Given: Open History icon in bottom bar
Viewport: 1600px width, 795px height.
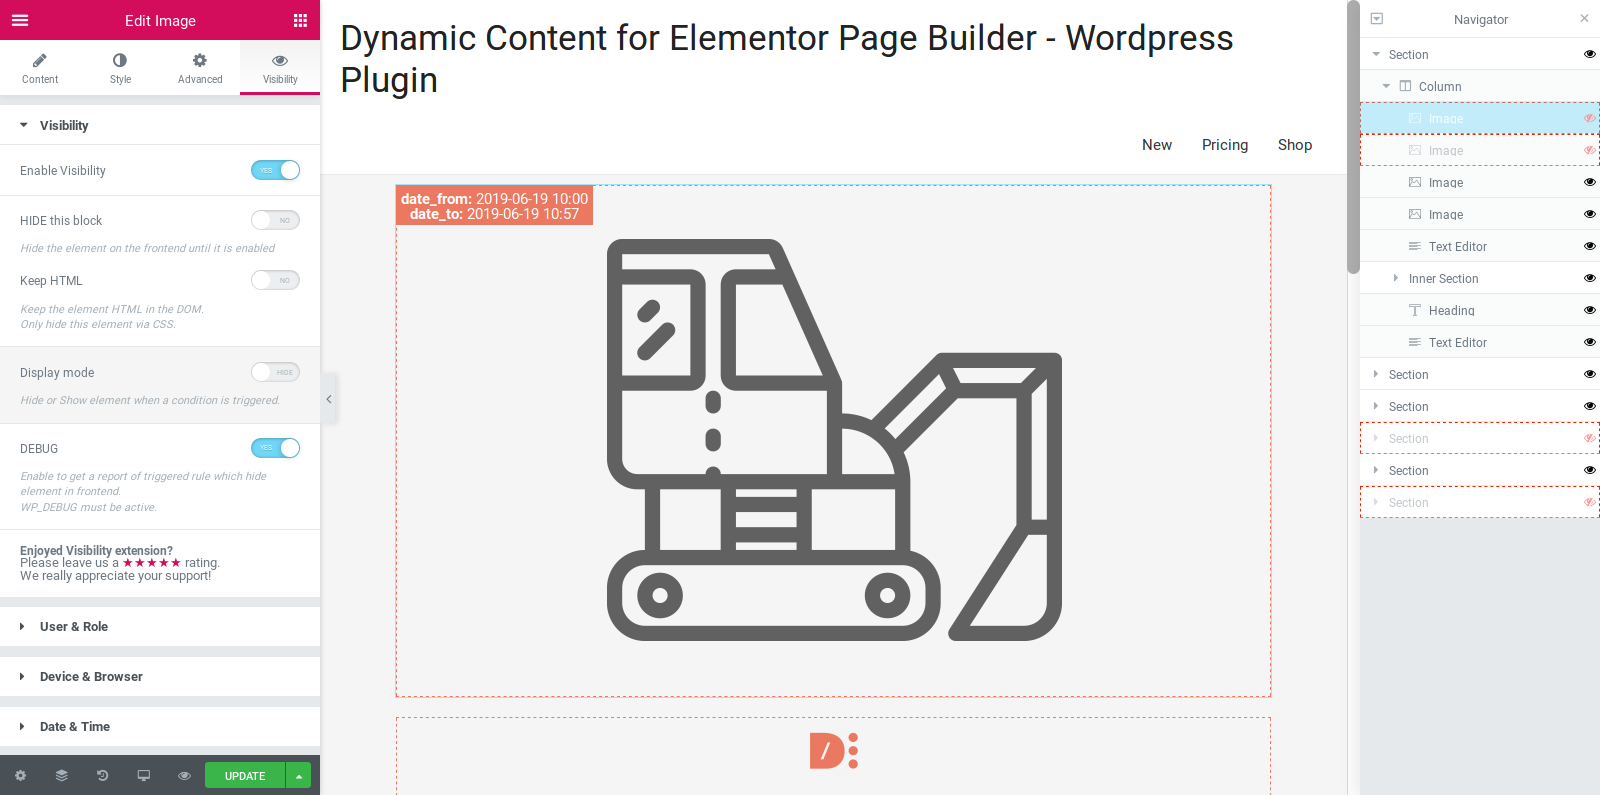Looking at the screenshot, I should tap(102, 775).
